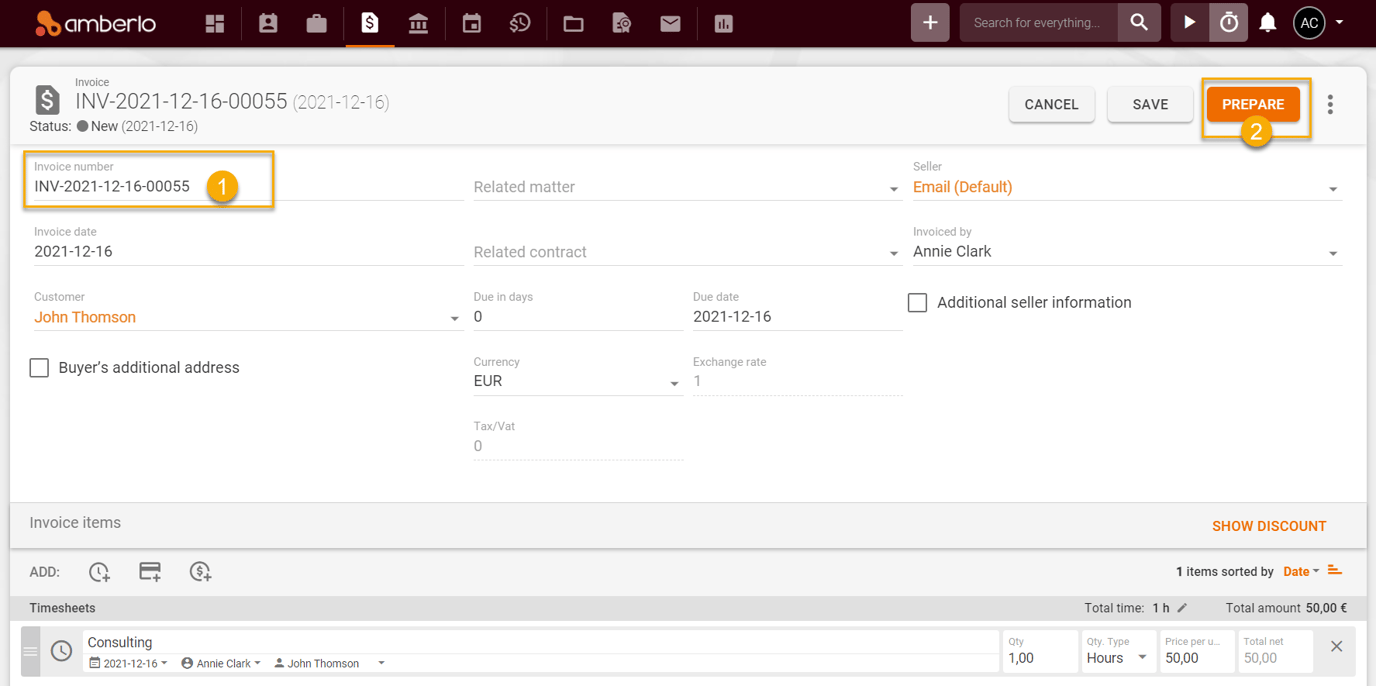Open the Date sort dropdown for invoice items
Screen dimensions: 1376x686
click(1299, 571)
